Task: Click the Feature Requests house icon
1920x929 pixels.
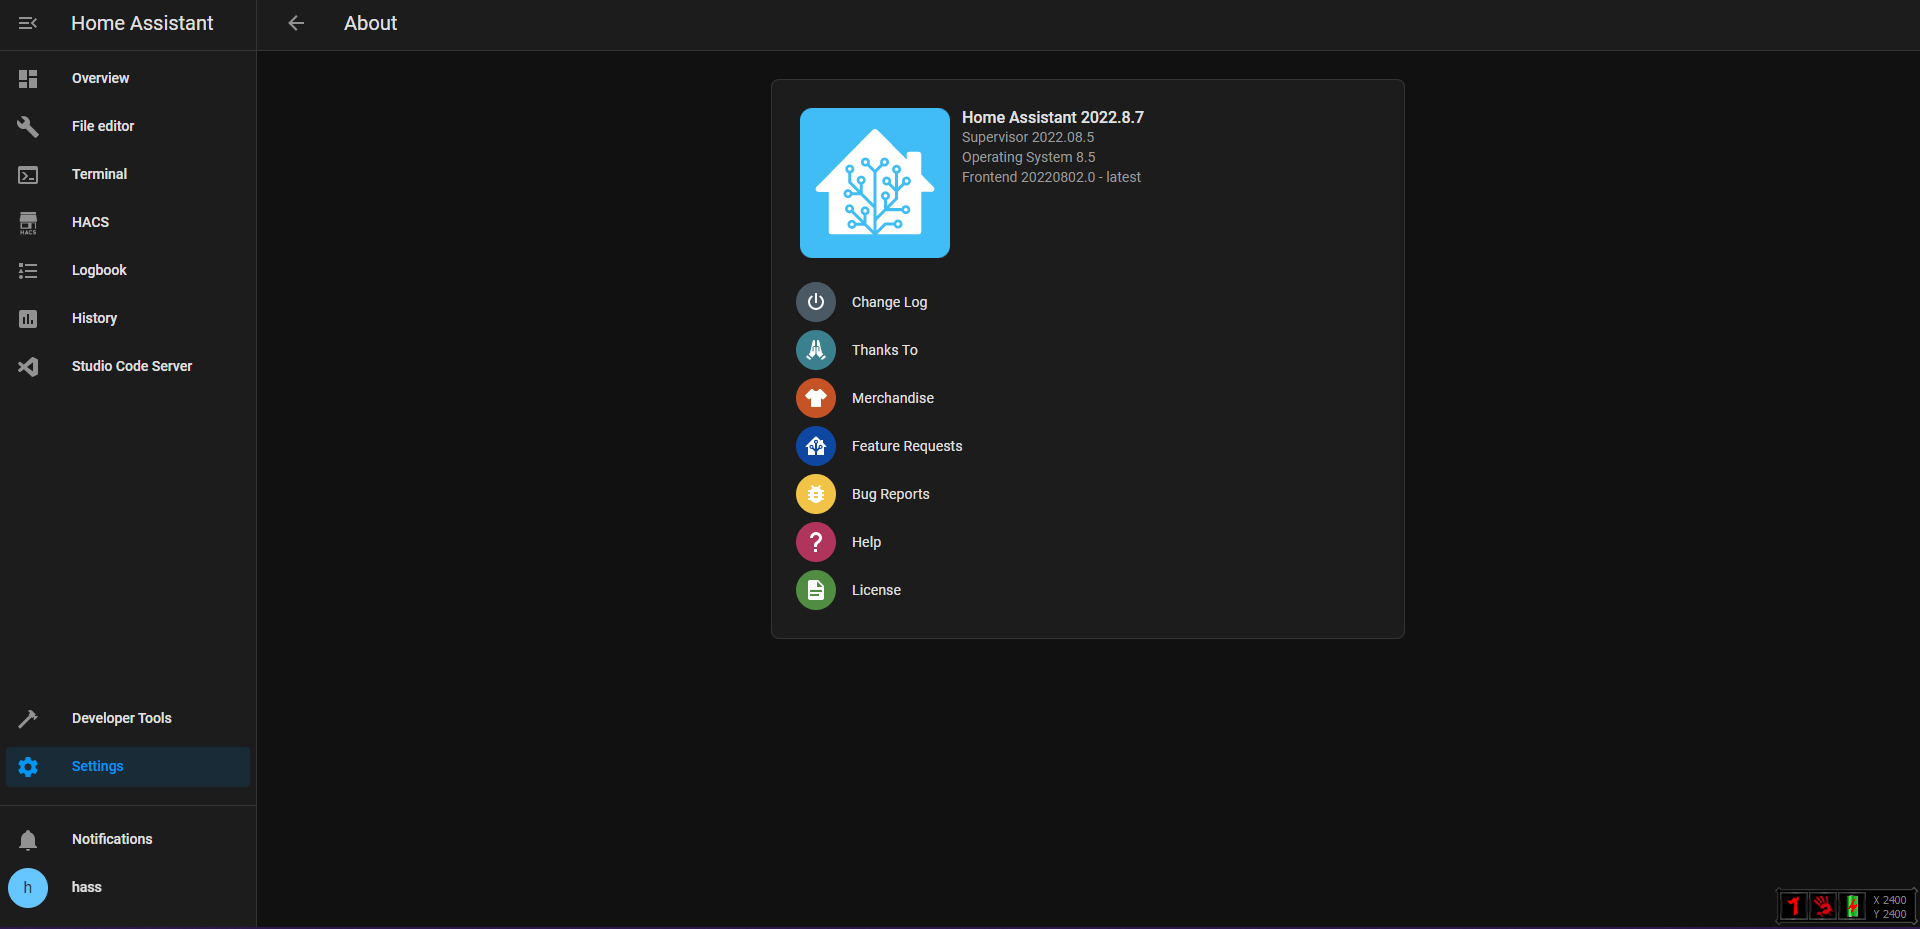Action: click(x=816, y=446)
